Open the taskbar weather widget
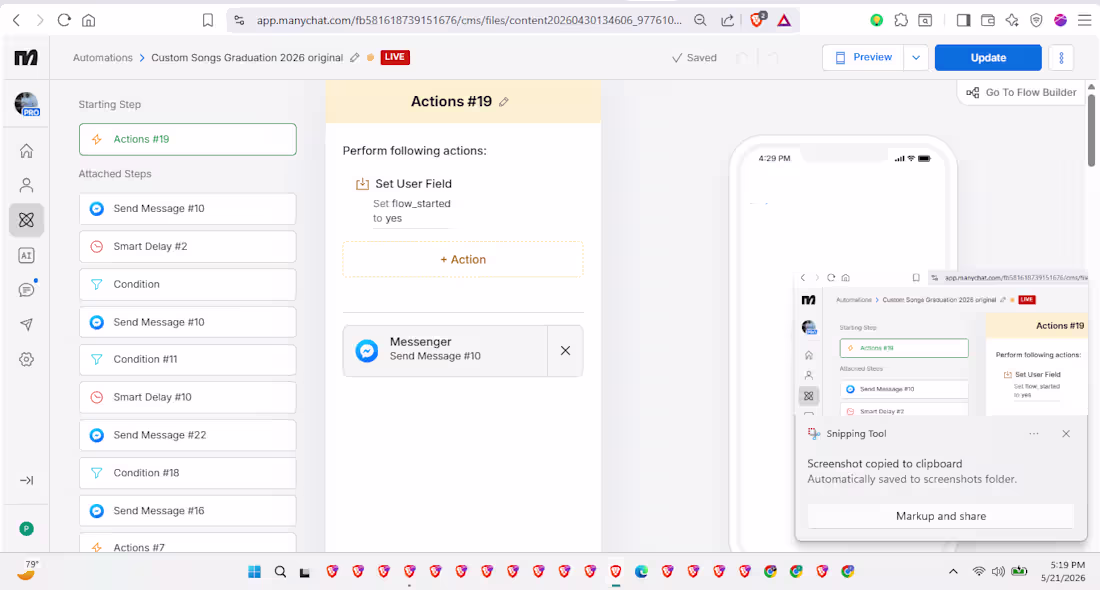 [x=27, y=570]
